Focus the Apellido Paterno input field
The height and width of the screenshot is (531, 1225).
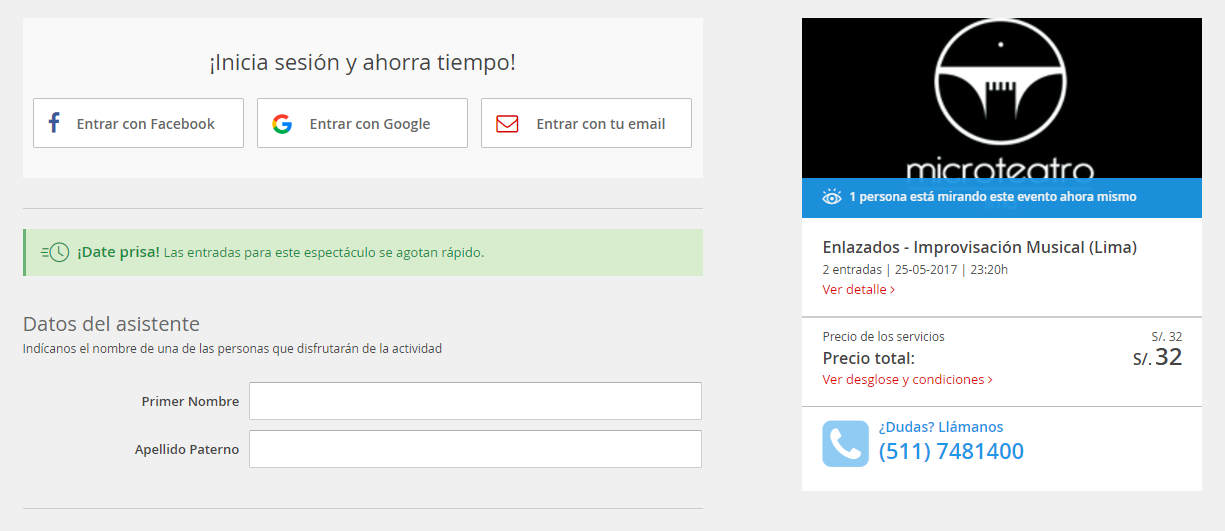475,449
